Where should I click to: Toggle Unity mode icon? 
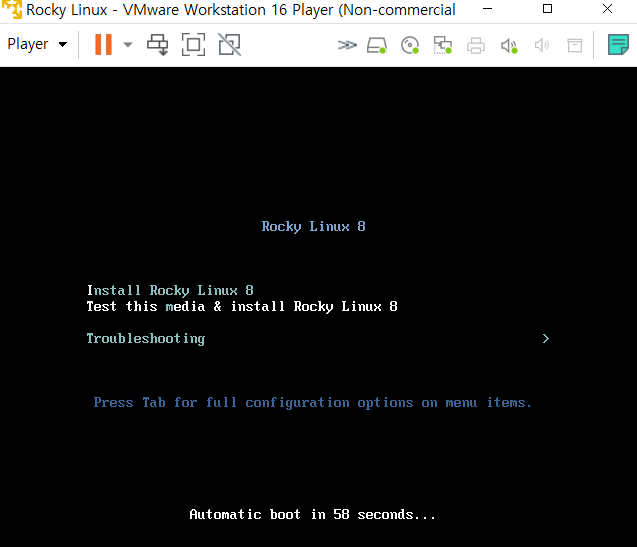[x=230, y=44]
